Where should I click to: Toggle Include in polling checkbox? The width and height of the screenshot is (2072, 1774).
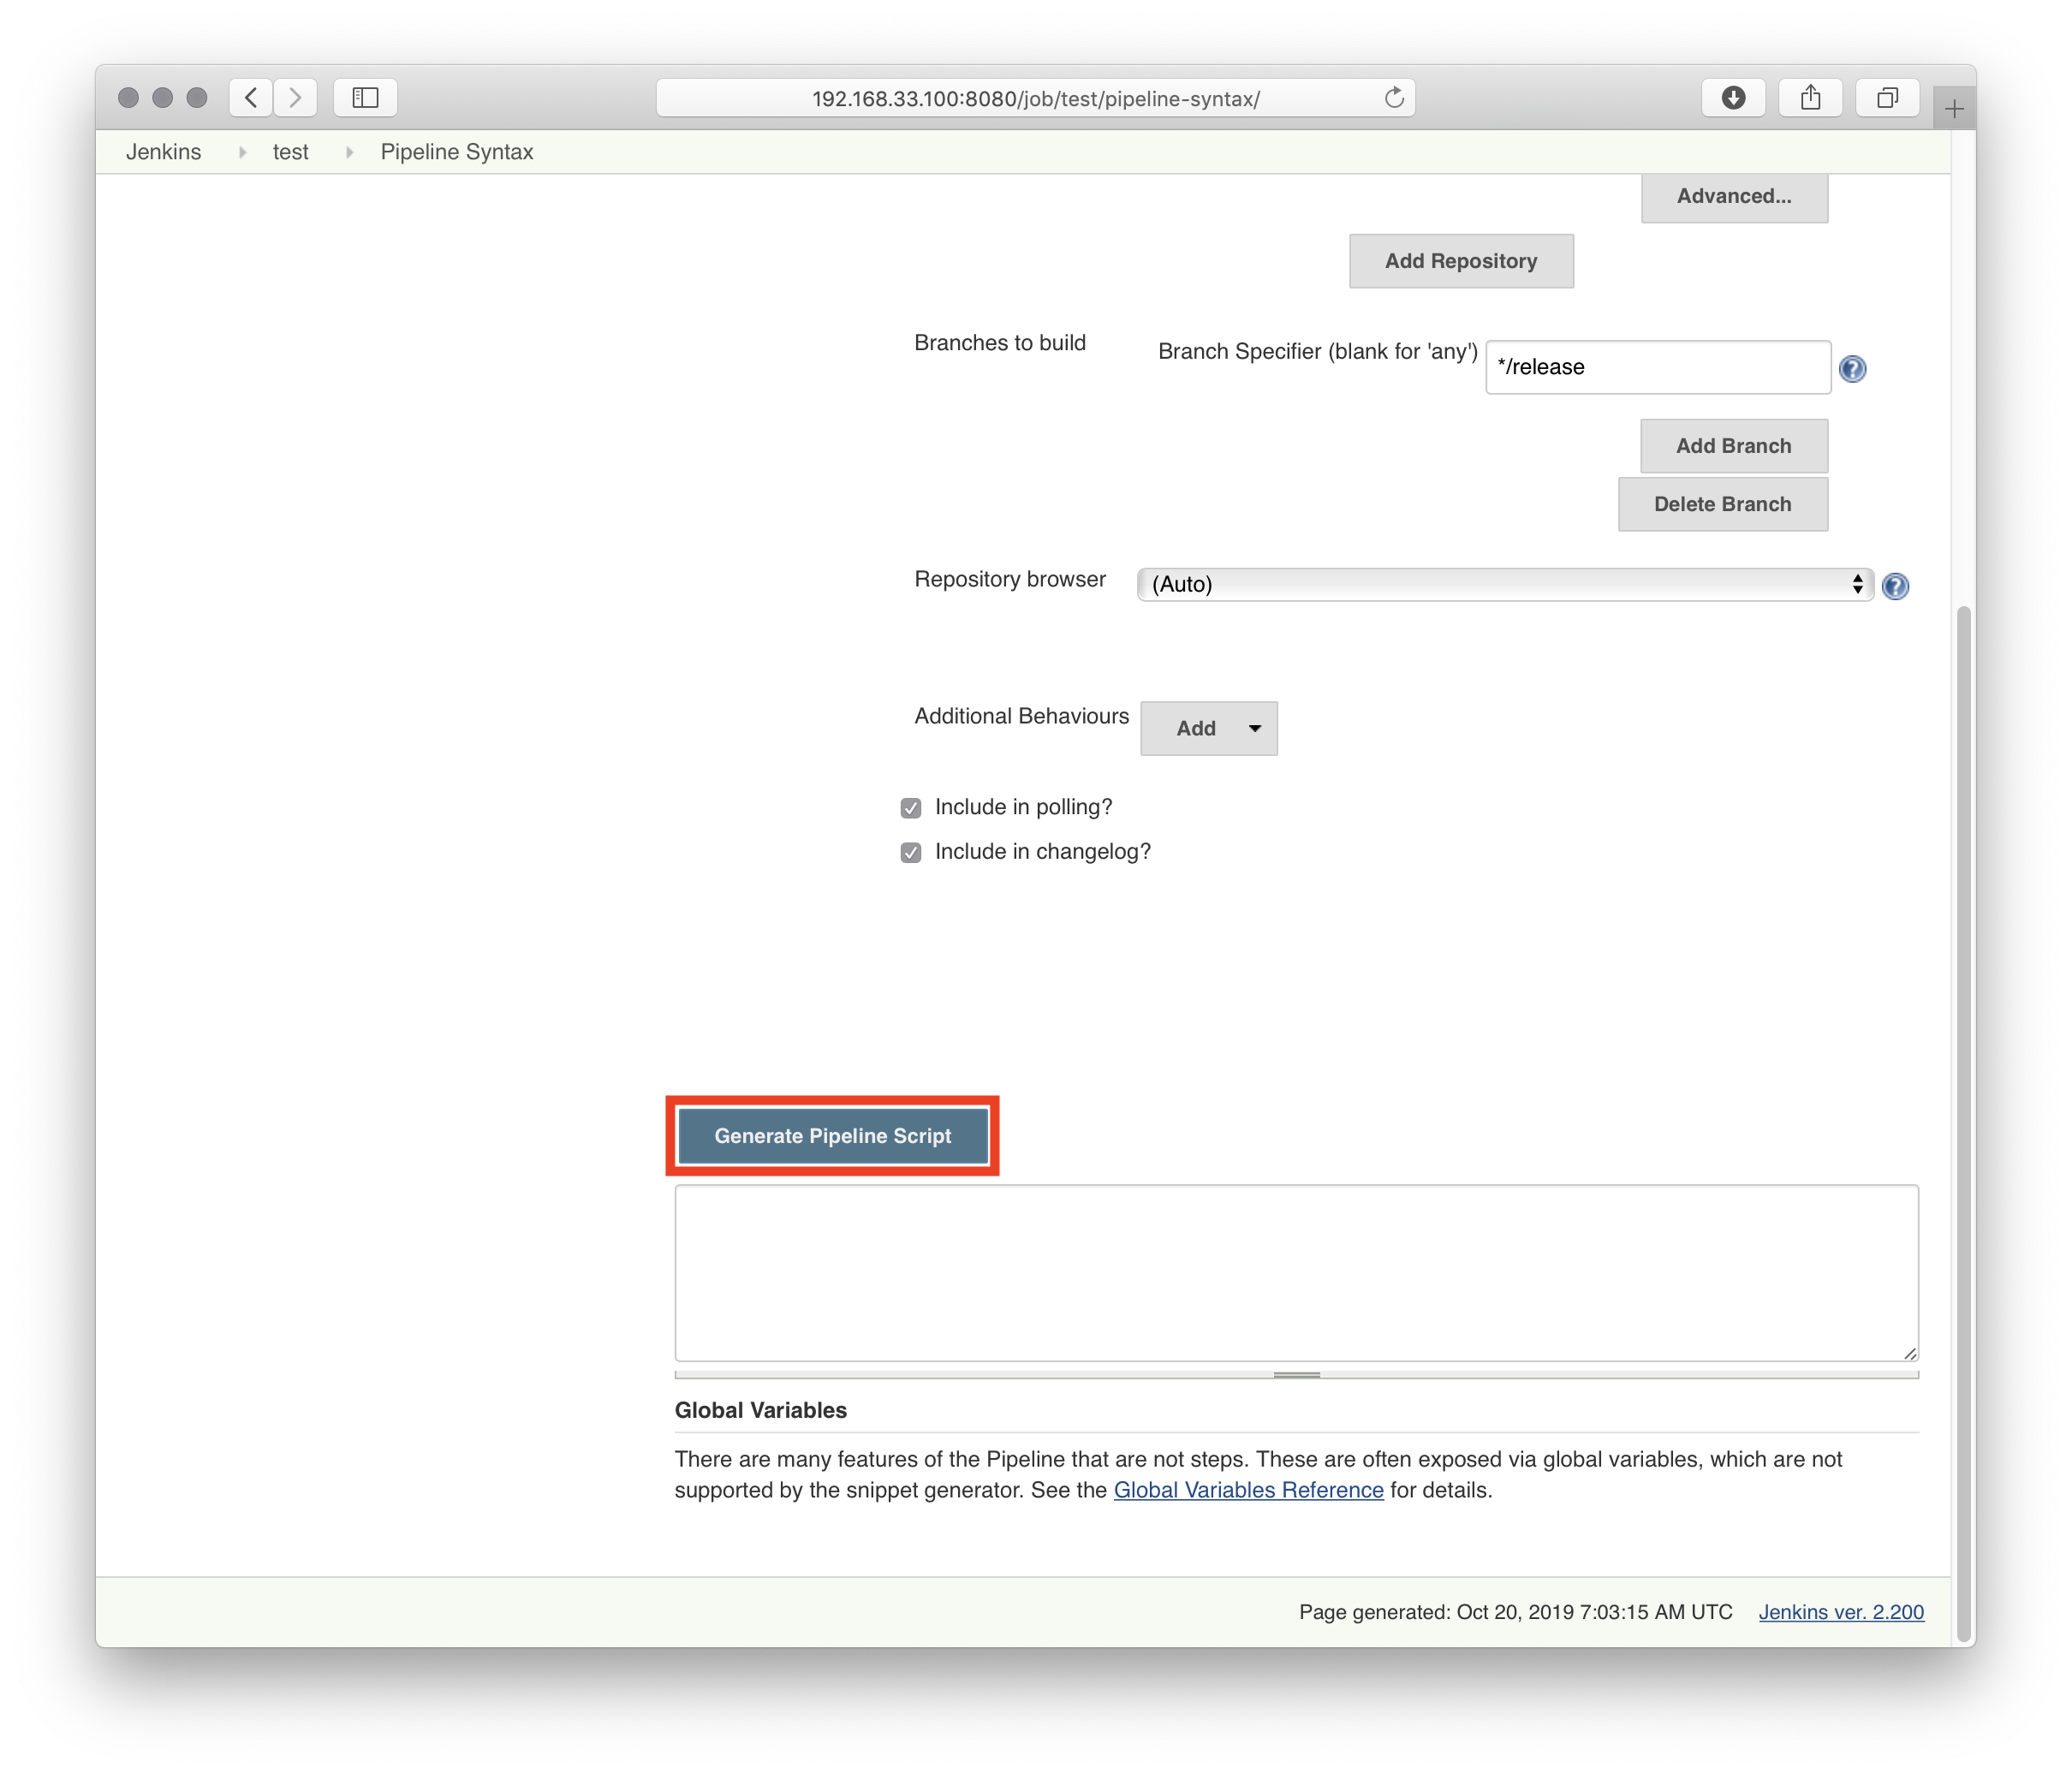pos(910,808)
